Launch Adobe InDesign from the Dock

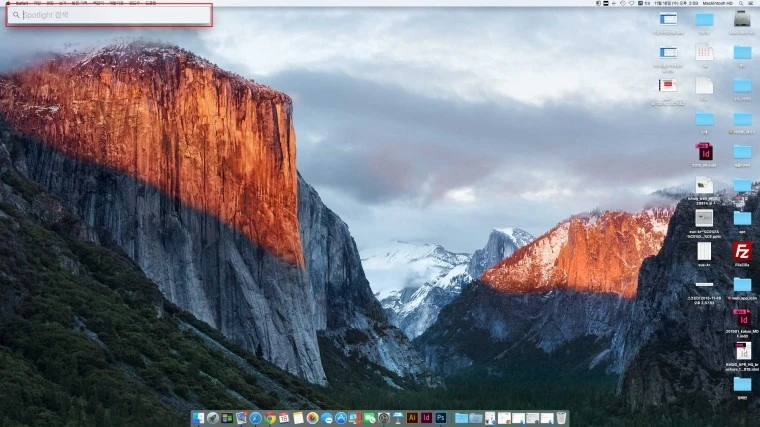click(427, 418)
